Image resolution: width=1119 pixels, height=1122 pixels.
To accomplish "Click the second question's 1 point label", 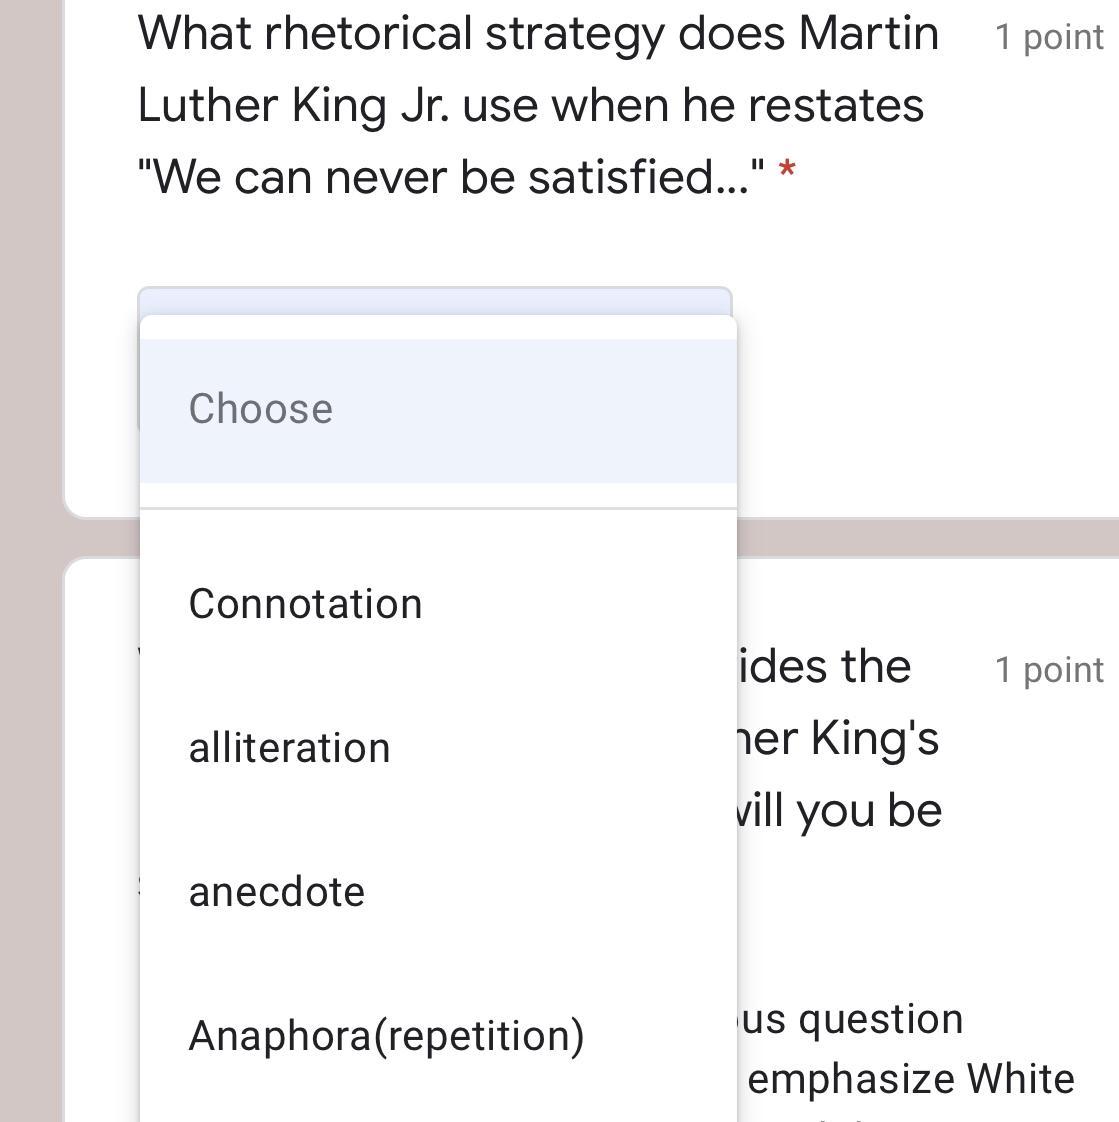I will pyautogui.click(x=1049, y=670).
